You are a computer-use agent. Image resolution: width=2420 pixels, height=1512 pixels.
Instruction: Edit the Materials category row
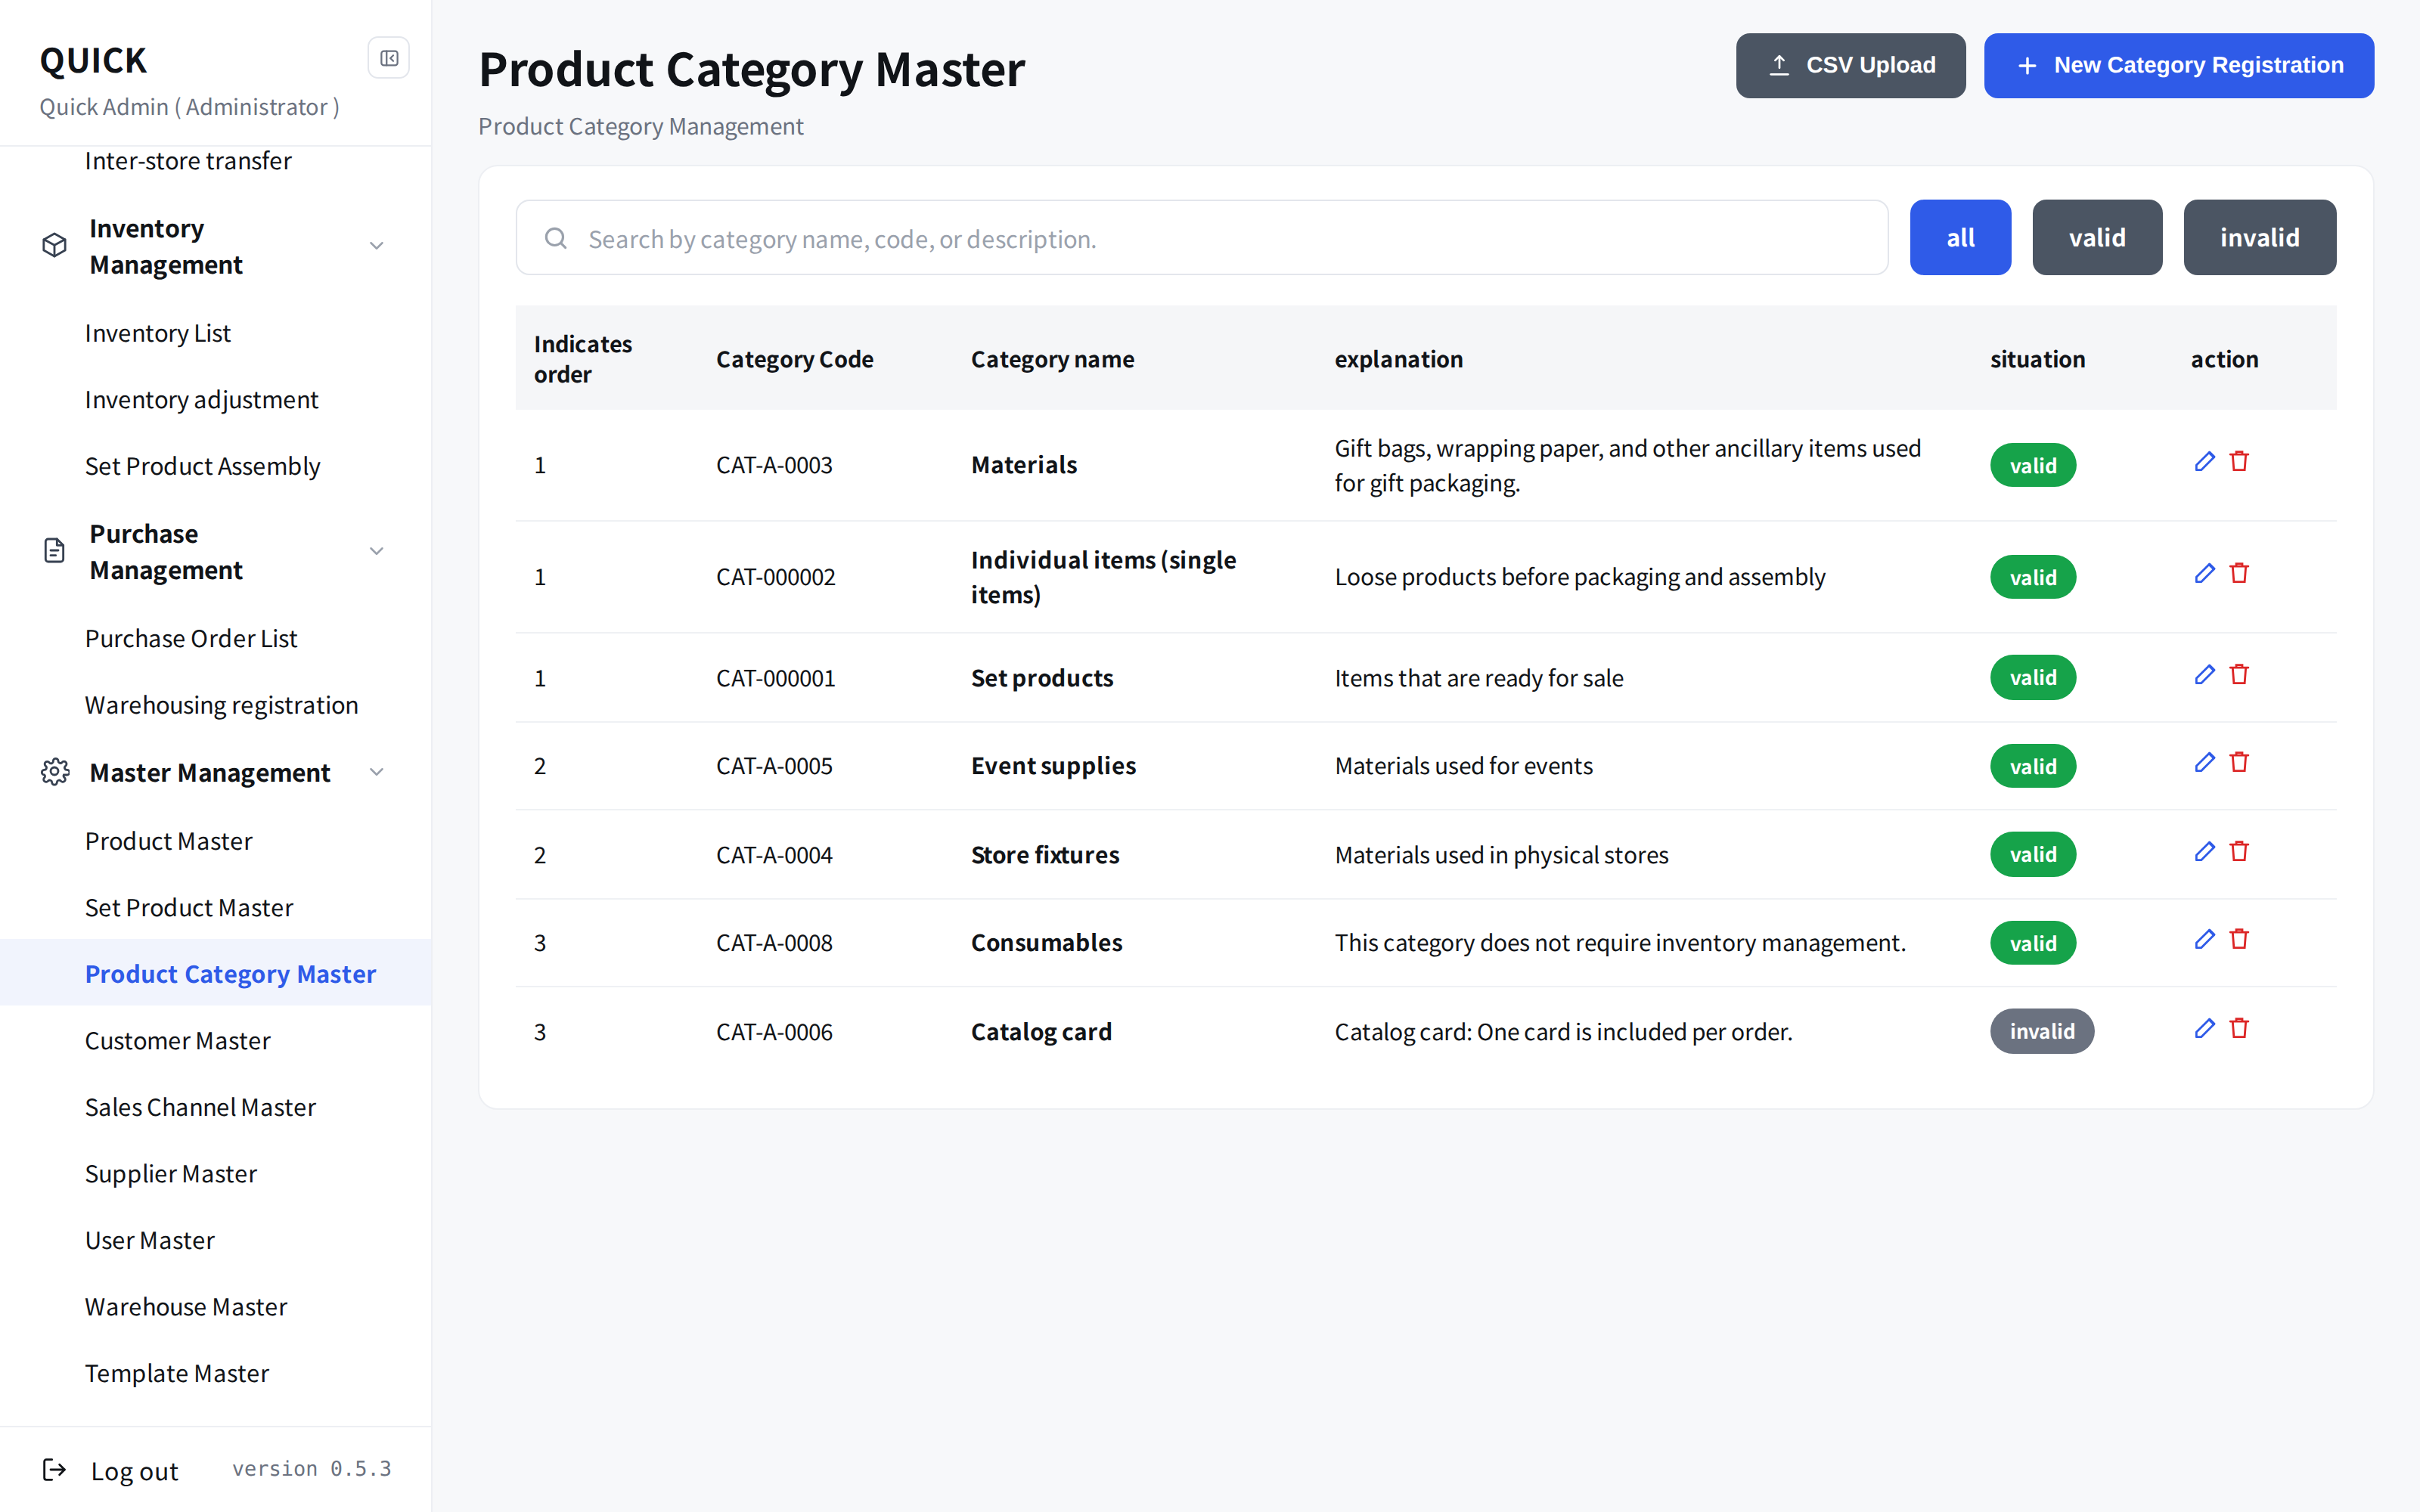pyautogui.click(x=2204, y=461)
